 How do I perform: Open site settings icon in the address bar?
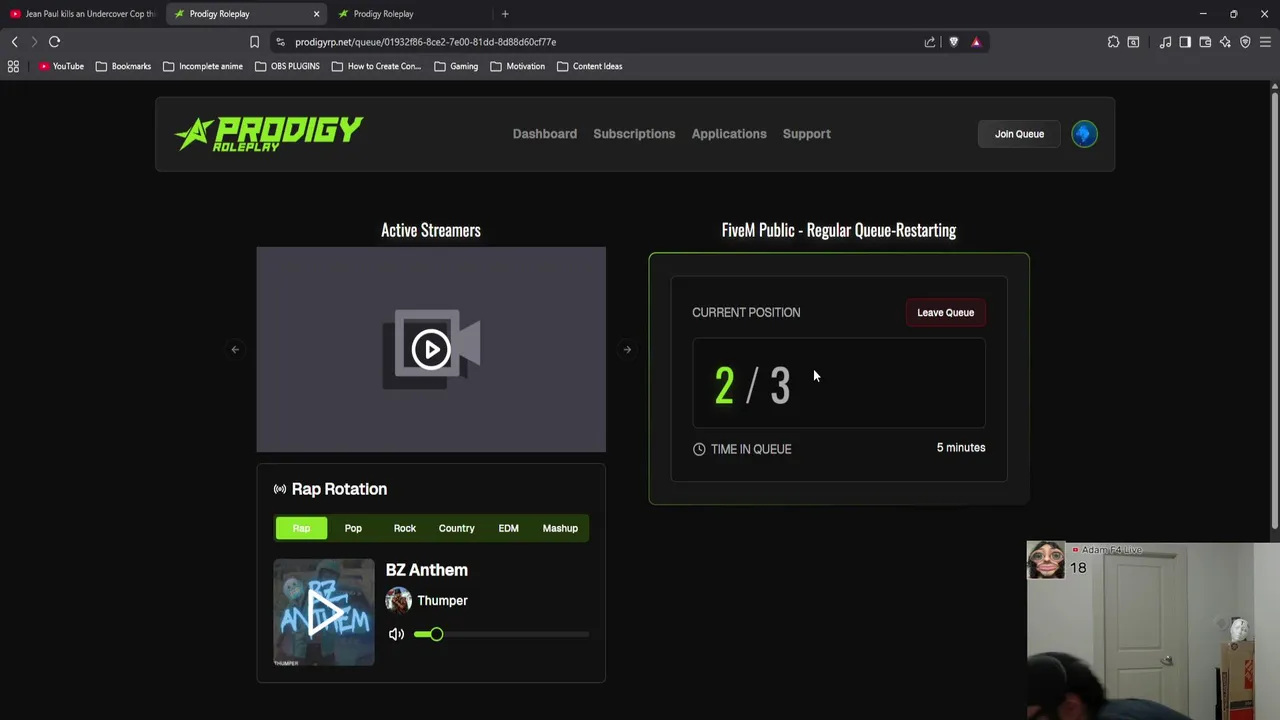click(280, 42)
